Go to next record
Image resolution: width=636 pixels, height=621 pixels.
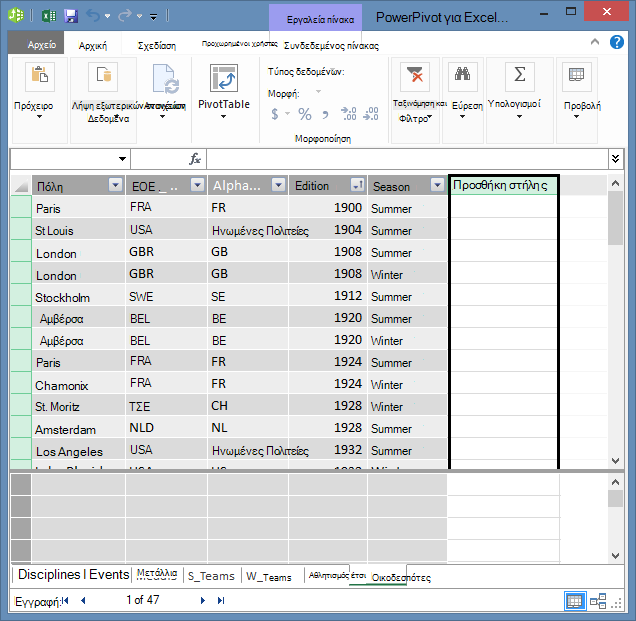click(x=202, y=600)
